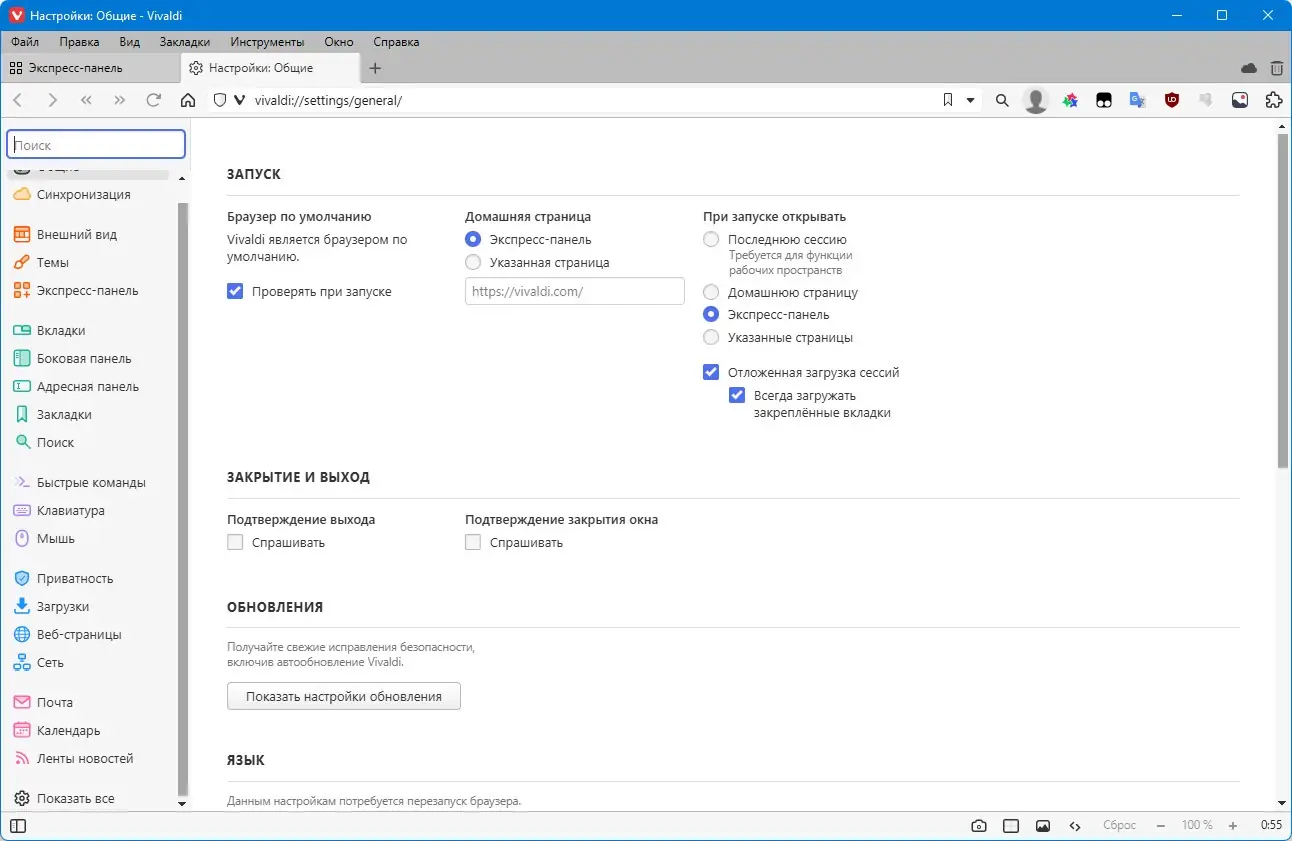Open the user profile avatar
The width and height of the screenshot is (1292, 841).
click(1036, 100)
